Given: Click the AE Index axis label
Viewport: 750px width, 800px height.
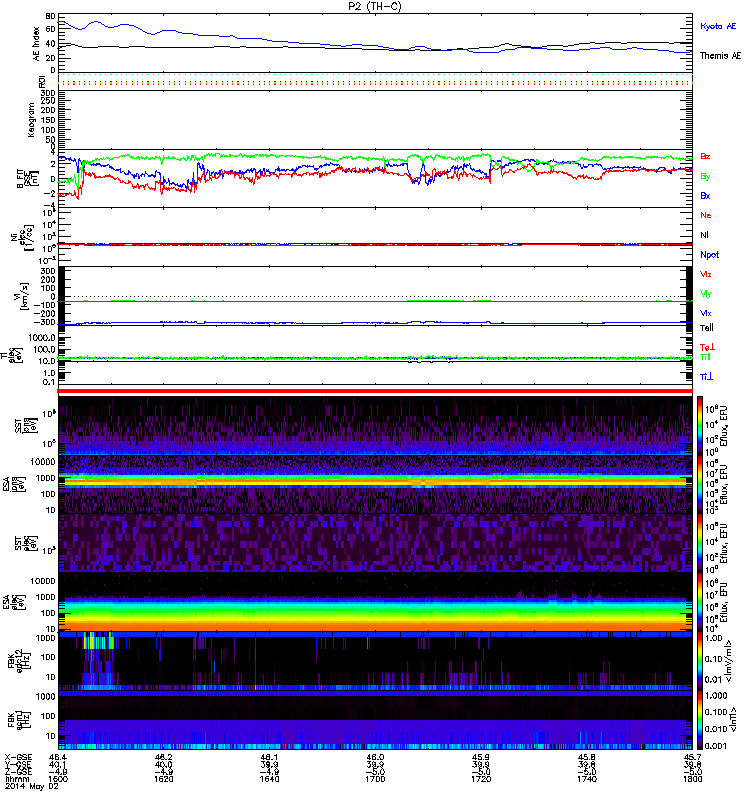Looking at the screenshot, I should point(36,44).
